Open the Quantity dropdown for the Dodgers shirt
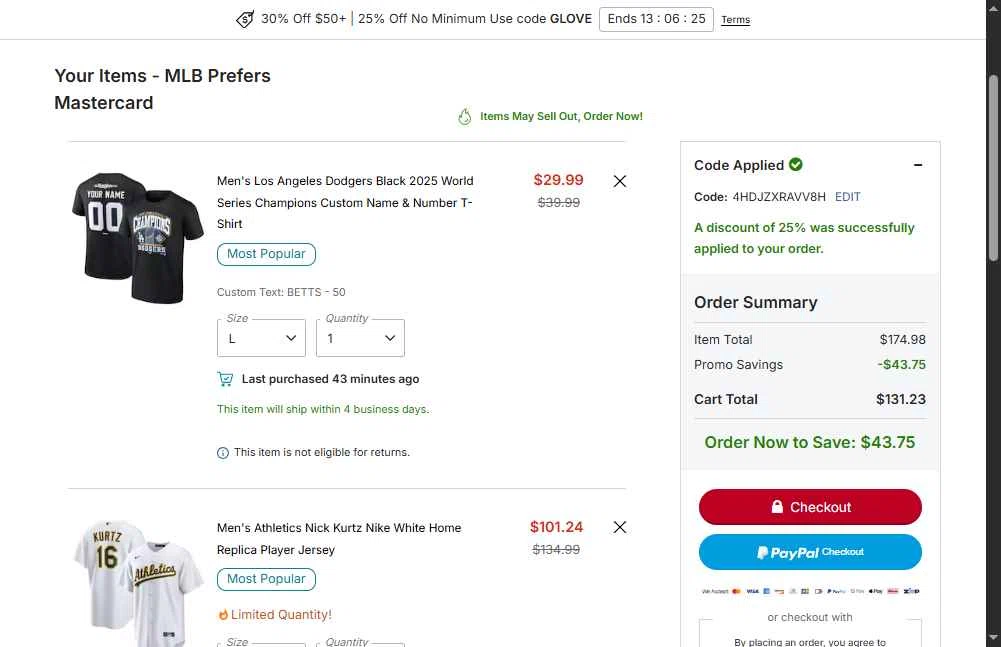The image size is (1001, 647). click(x=360, y=338)
